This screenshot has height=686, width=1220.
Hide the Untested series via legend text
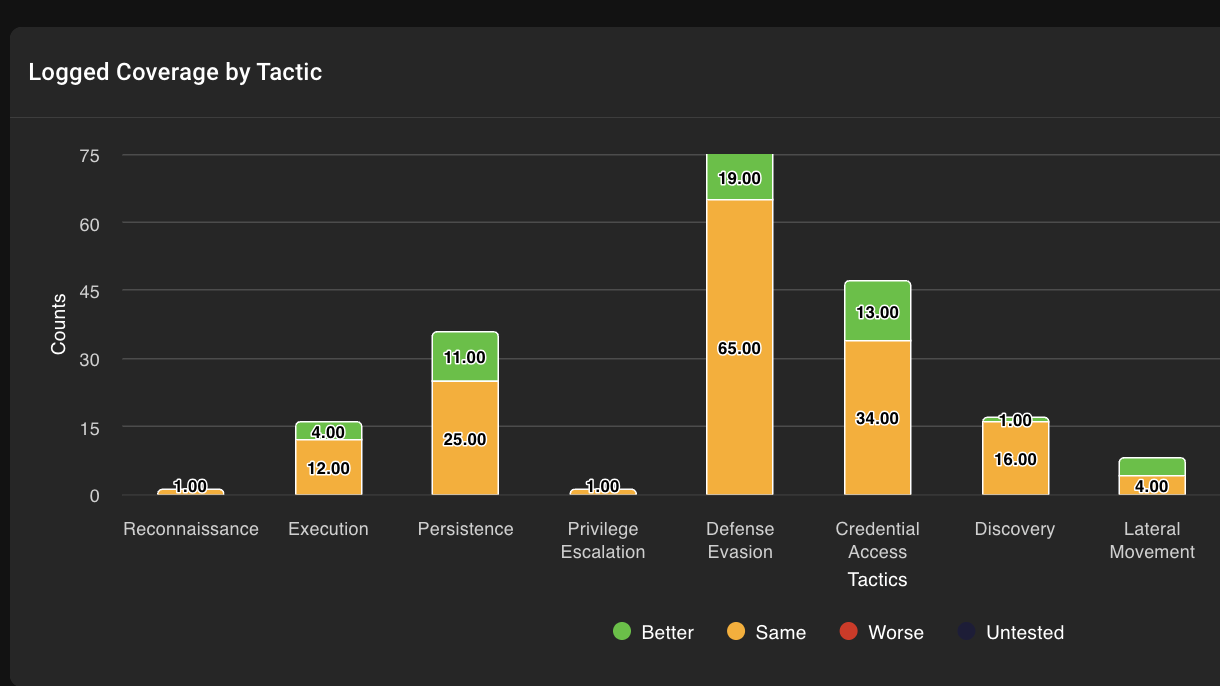1024,633
